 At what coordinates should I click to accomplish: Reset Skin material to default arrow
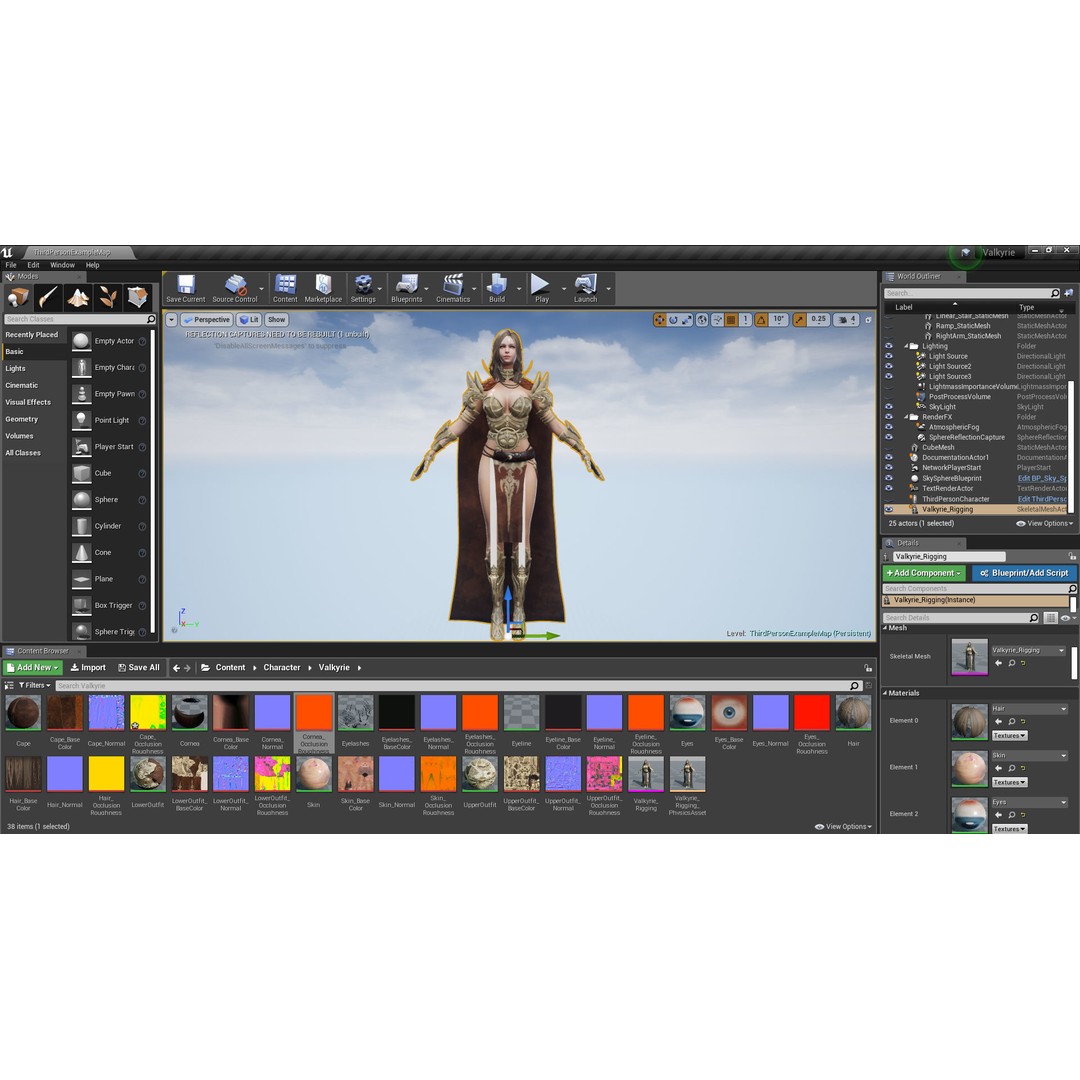click(1024, 768)
